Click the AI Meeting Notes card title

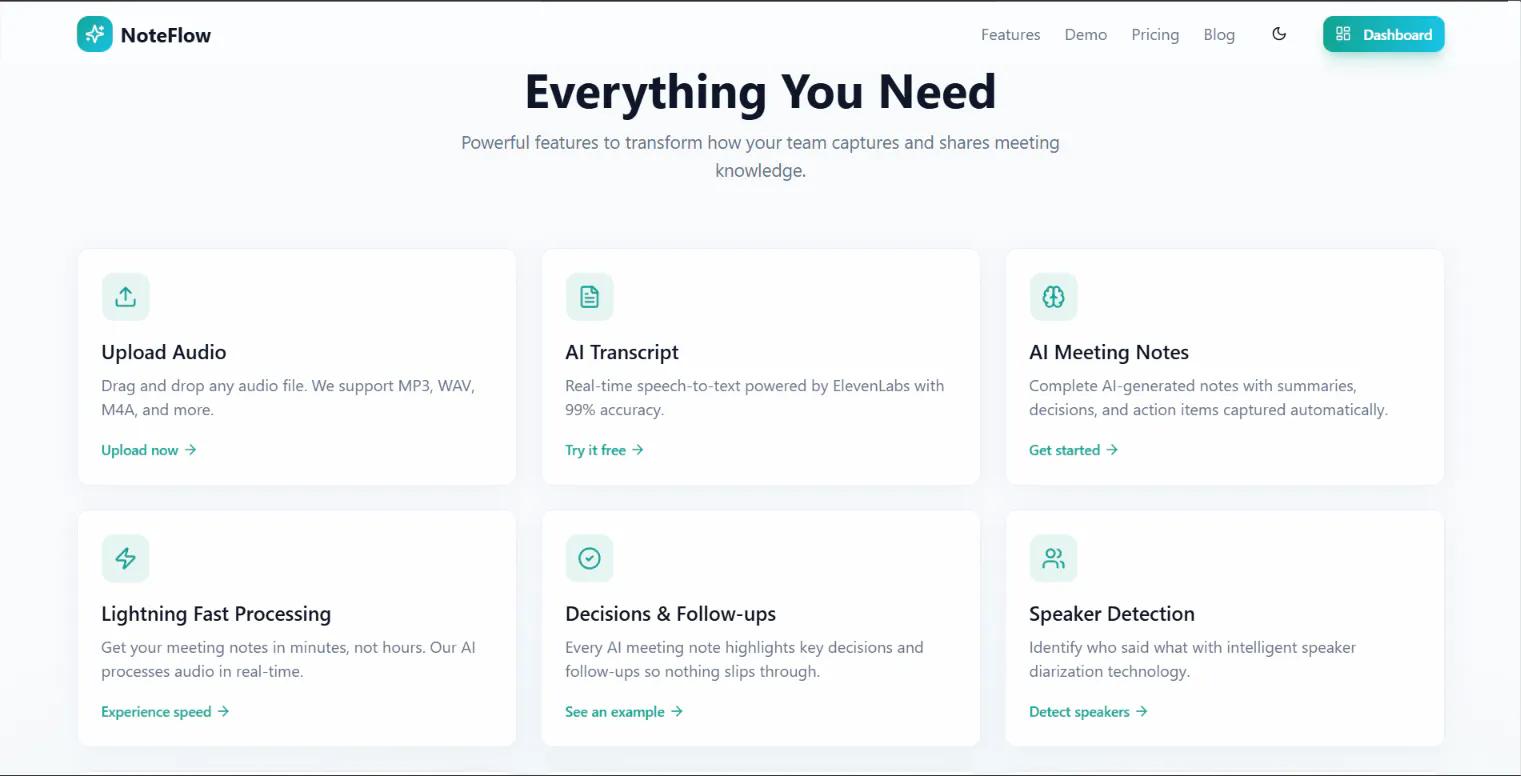click(x=1109, y=352)
